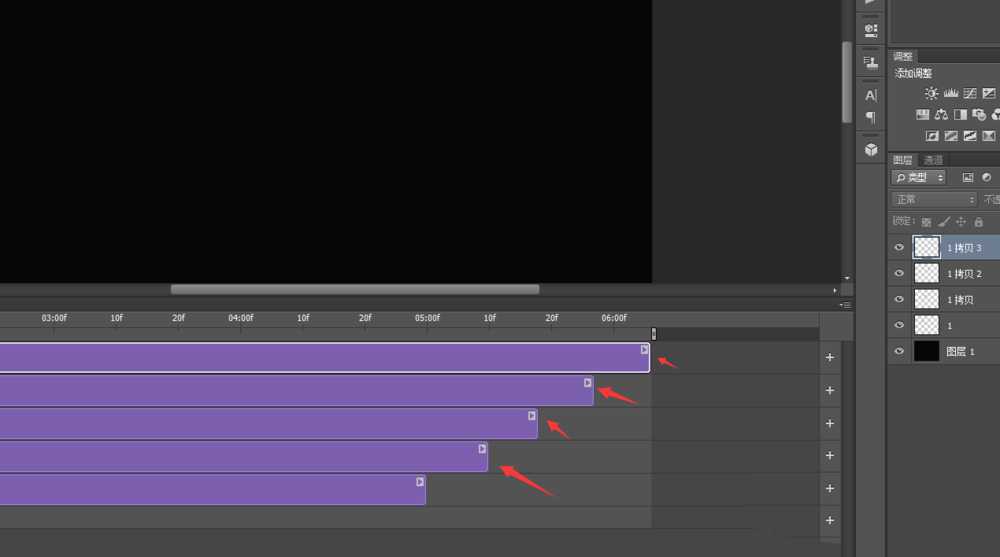Screen dimensions: 1000x557
Task: Click the transition arrow on the top clip
Action: 644,350
